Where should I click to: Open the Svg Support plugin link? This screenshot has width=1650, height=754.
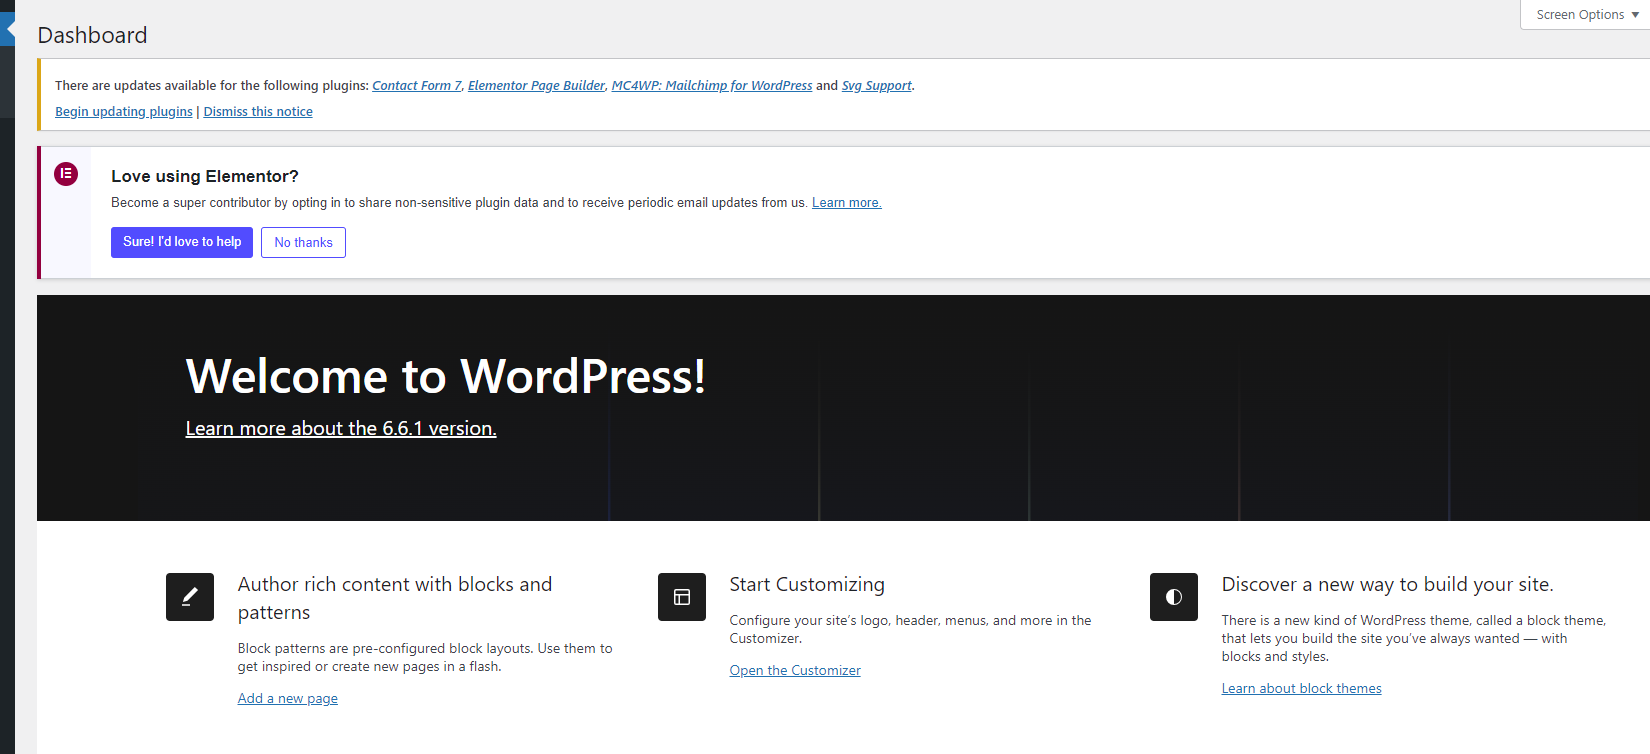pyautogui.click(x=877, y=86)
